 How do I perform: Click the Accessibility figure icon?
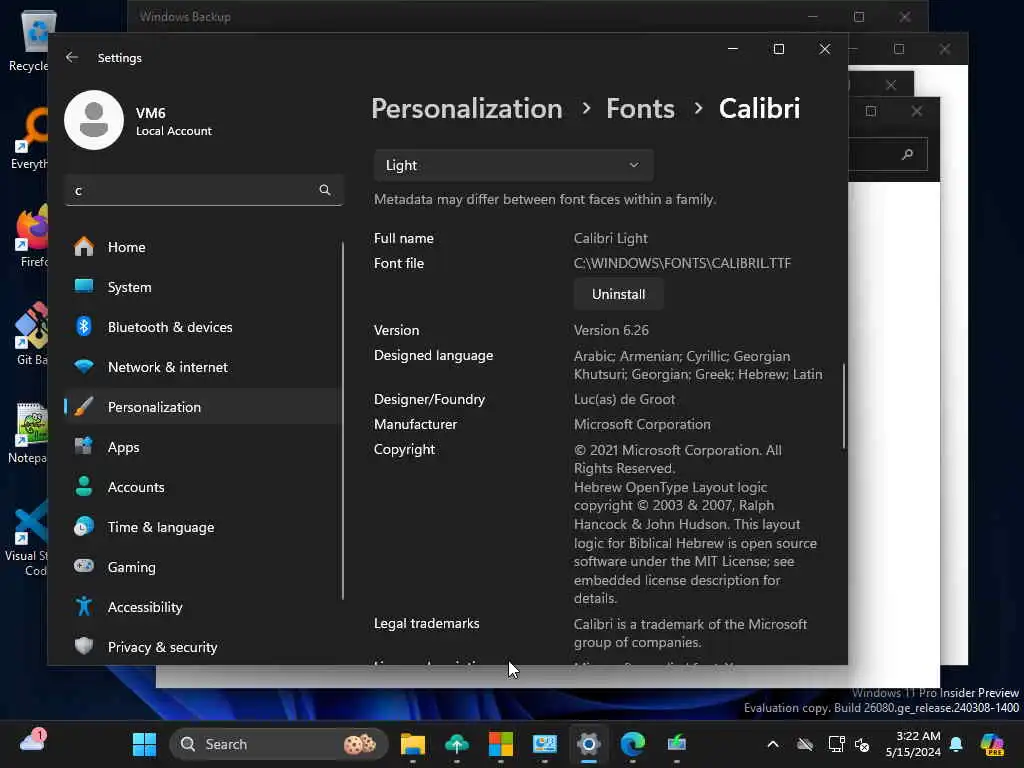click(x=84, y=607)
